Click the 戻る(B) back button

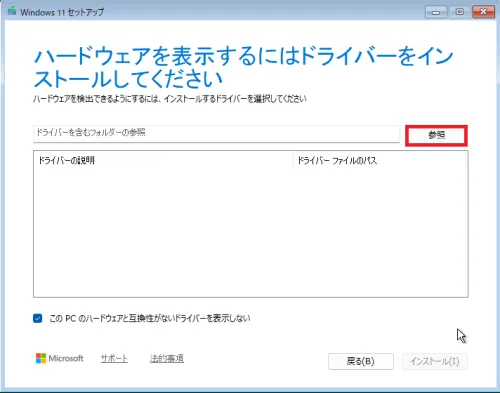[361, 361]
